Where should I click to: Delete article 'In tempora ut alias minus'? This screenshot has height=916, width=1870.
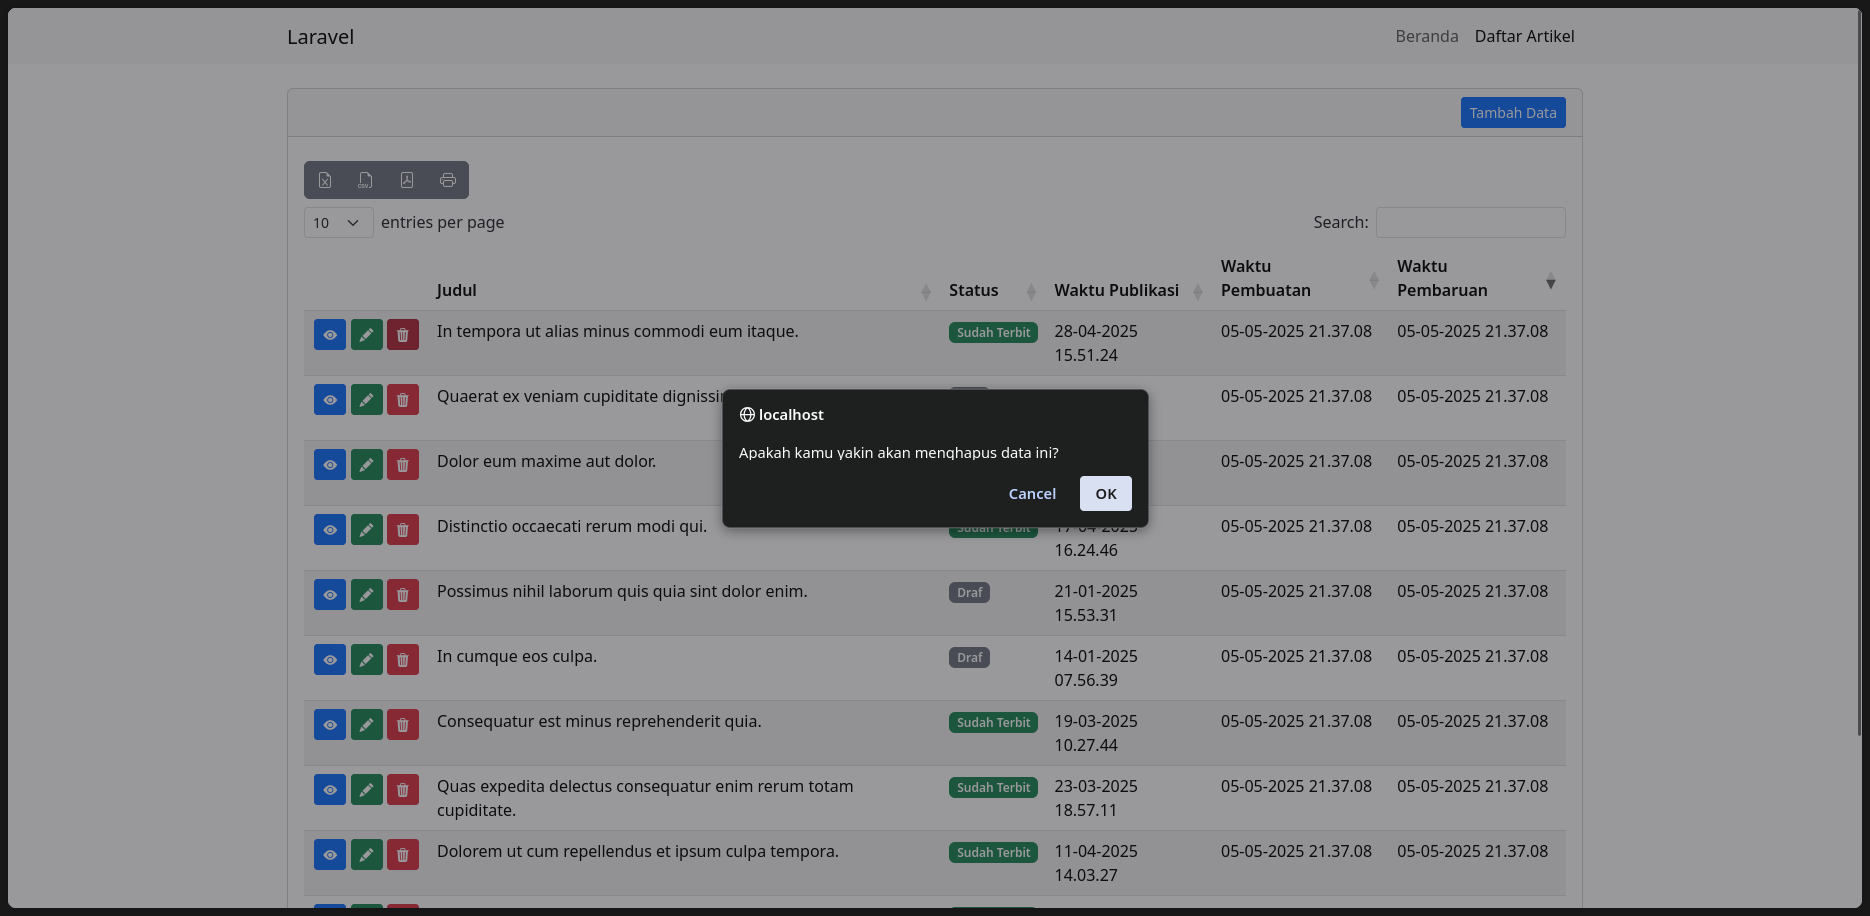pyautogui.click(x=403, y=335)
